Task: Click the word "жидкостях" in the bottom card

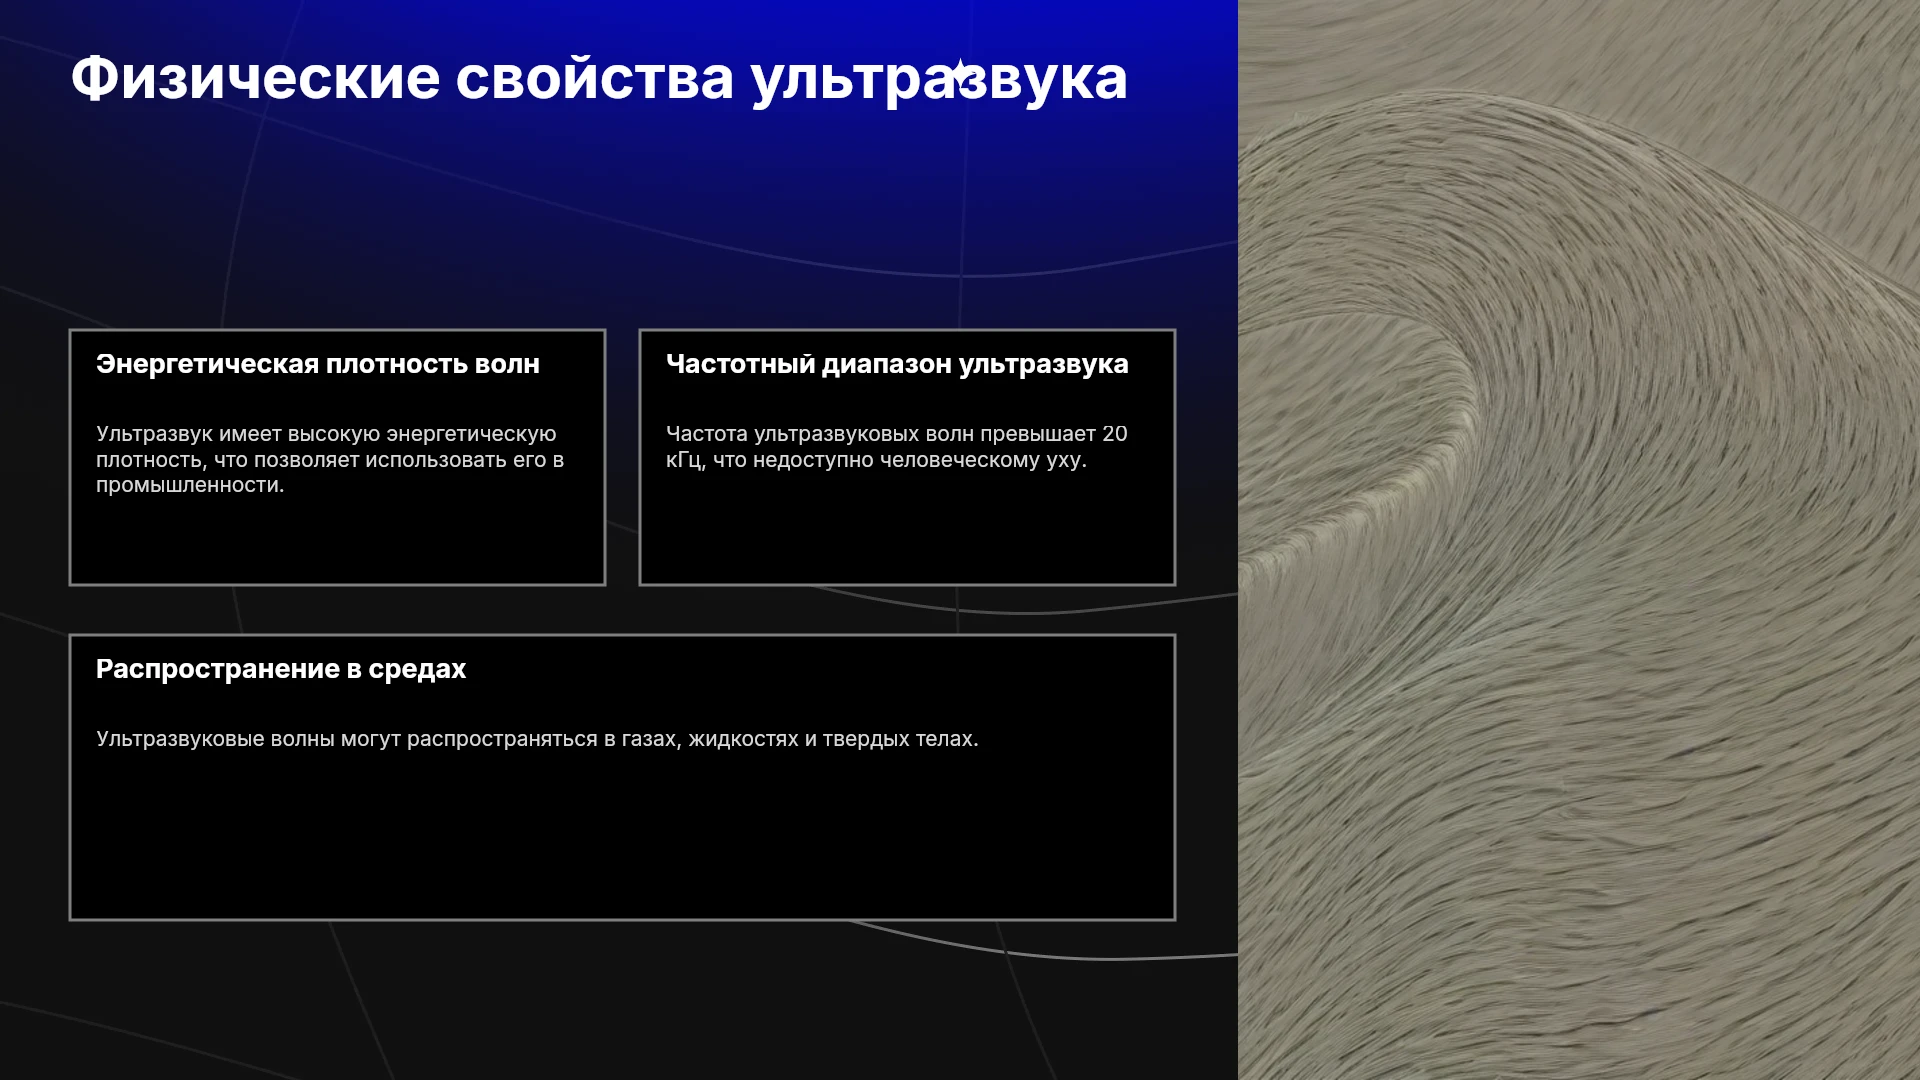Action: pos(743,739)
